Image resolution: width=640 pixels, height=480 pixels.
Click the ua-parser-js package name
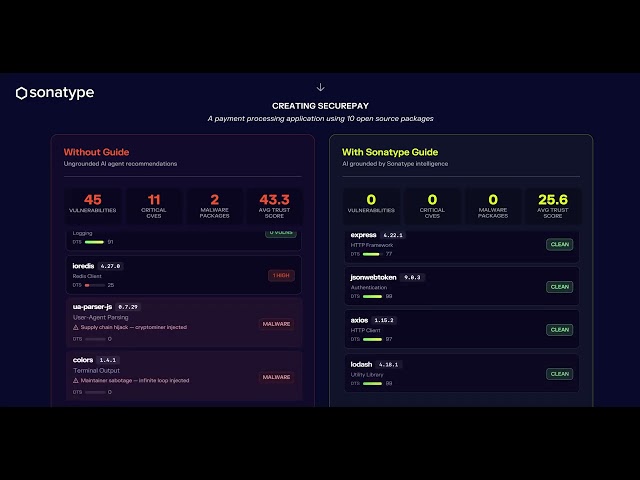point(92,307)
